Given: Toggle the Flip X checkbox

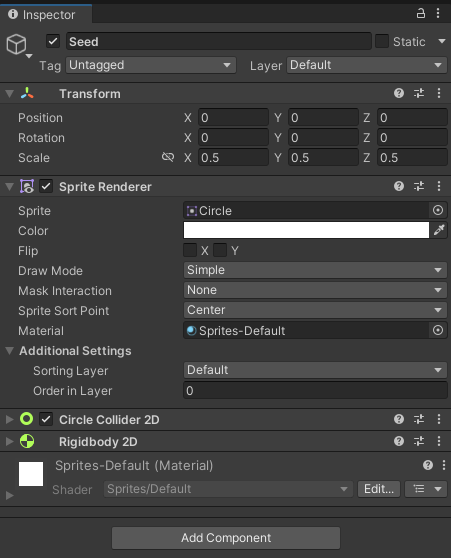Looking at the screenshot, I should [x=190, y=250].
